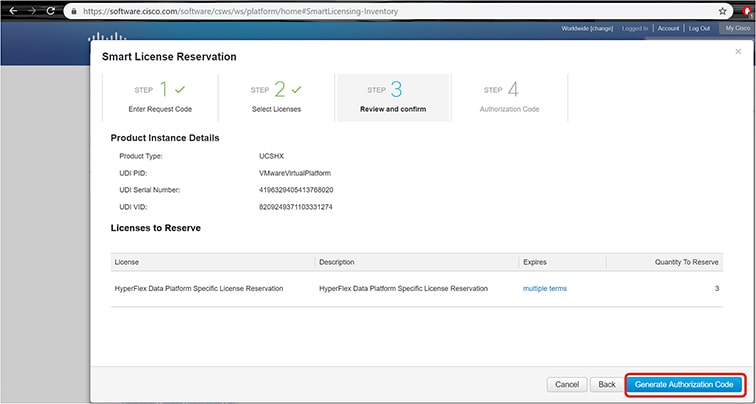Select Step 3 Review and confirm

point(393,98)
